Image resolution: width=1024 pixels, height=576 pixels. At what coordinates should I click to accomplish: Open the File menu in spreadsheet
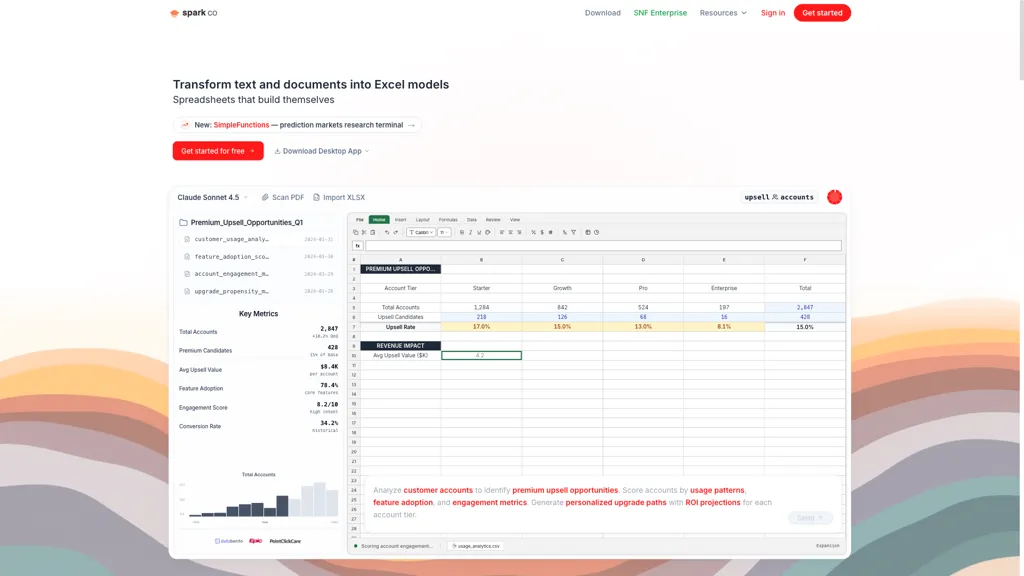(360, 220)
